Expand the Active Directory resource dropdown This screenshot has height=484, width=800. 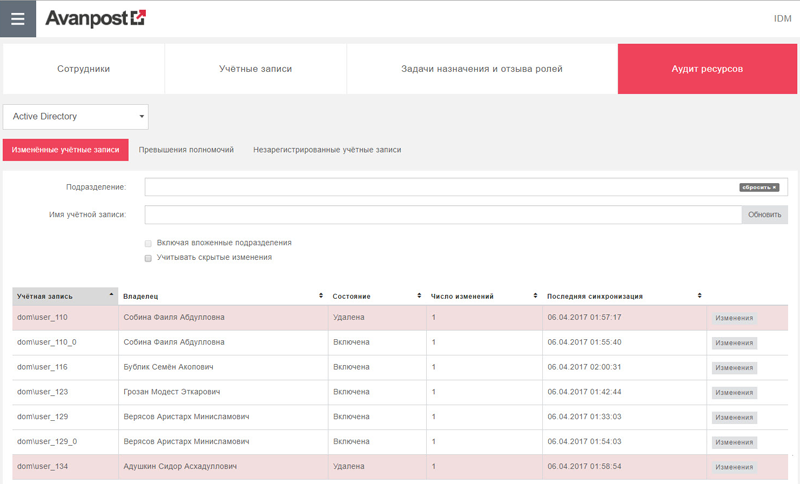point(76,117)
